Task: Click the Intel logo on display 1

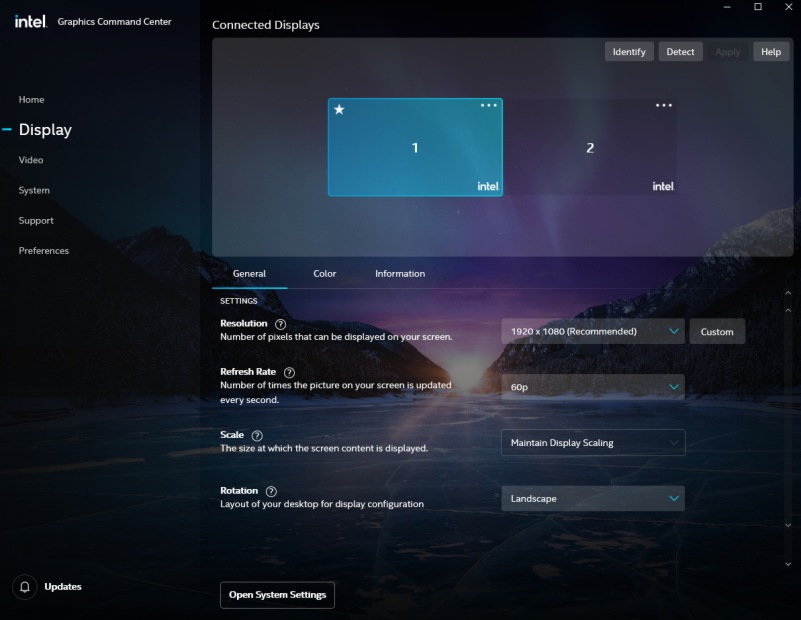Action: click(488, 186)
